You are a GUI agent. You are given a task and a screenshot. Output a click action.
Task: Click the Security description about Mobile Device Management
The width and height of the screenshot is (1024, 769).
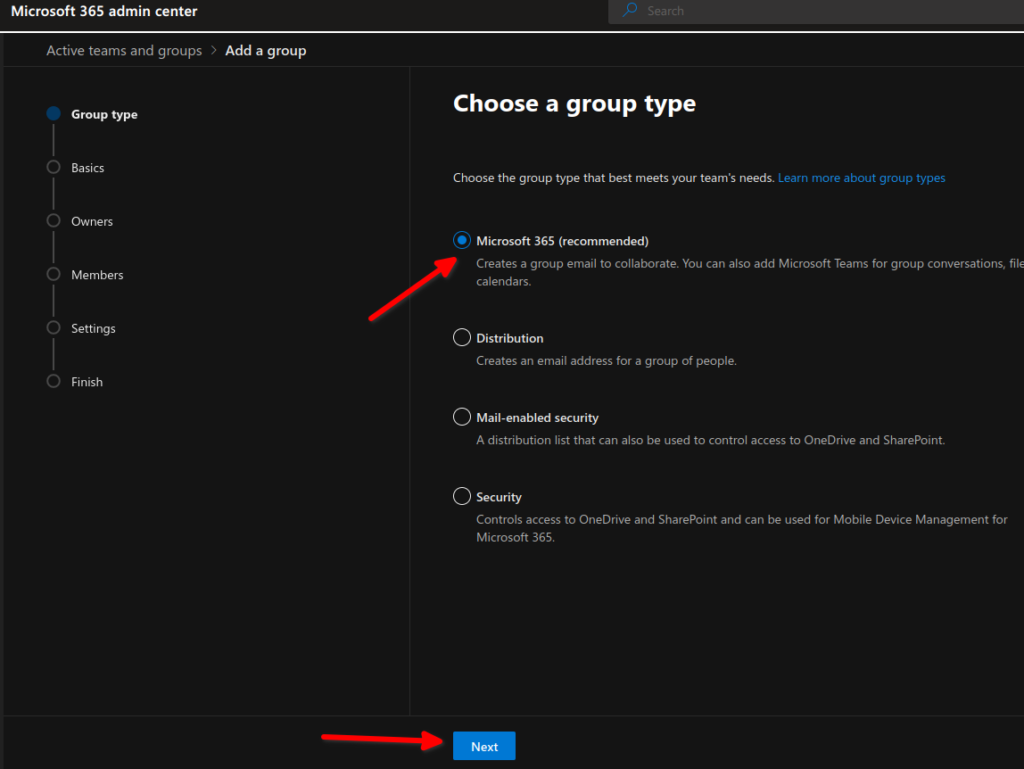[742, 528]
